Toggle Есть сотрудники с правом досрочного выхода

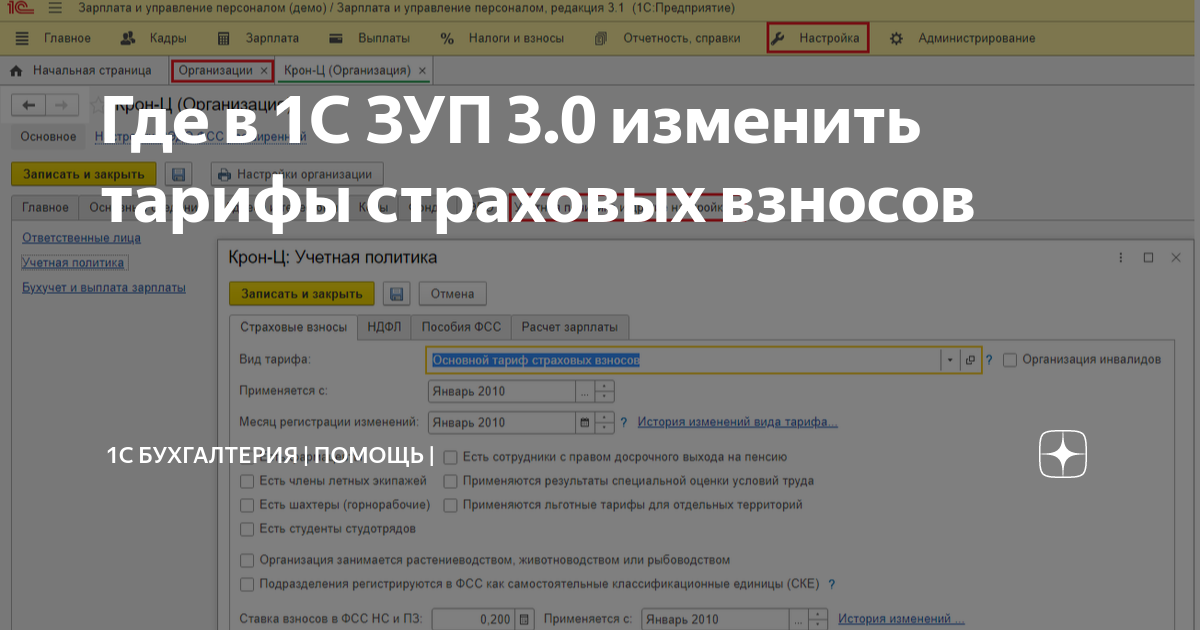click(x=451, y=457)
